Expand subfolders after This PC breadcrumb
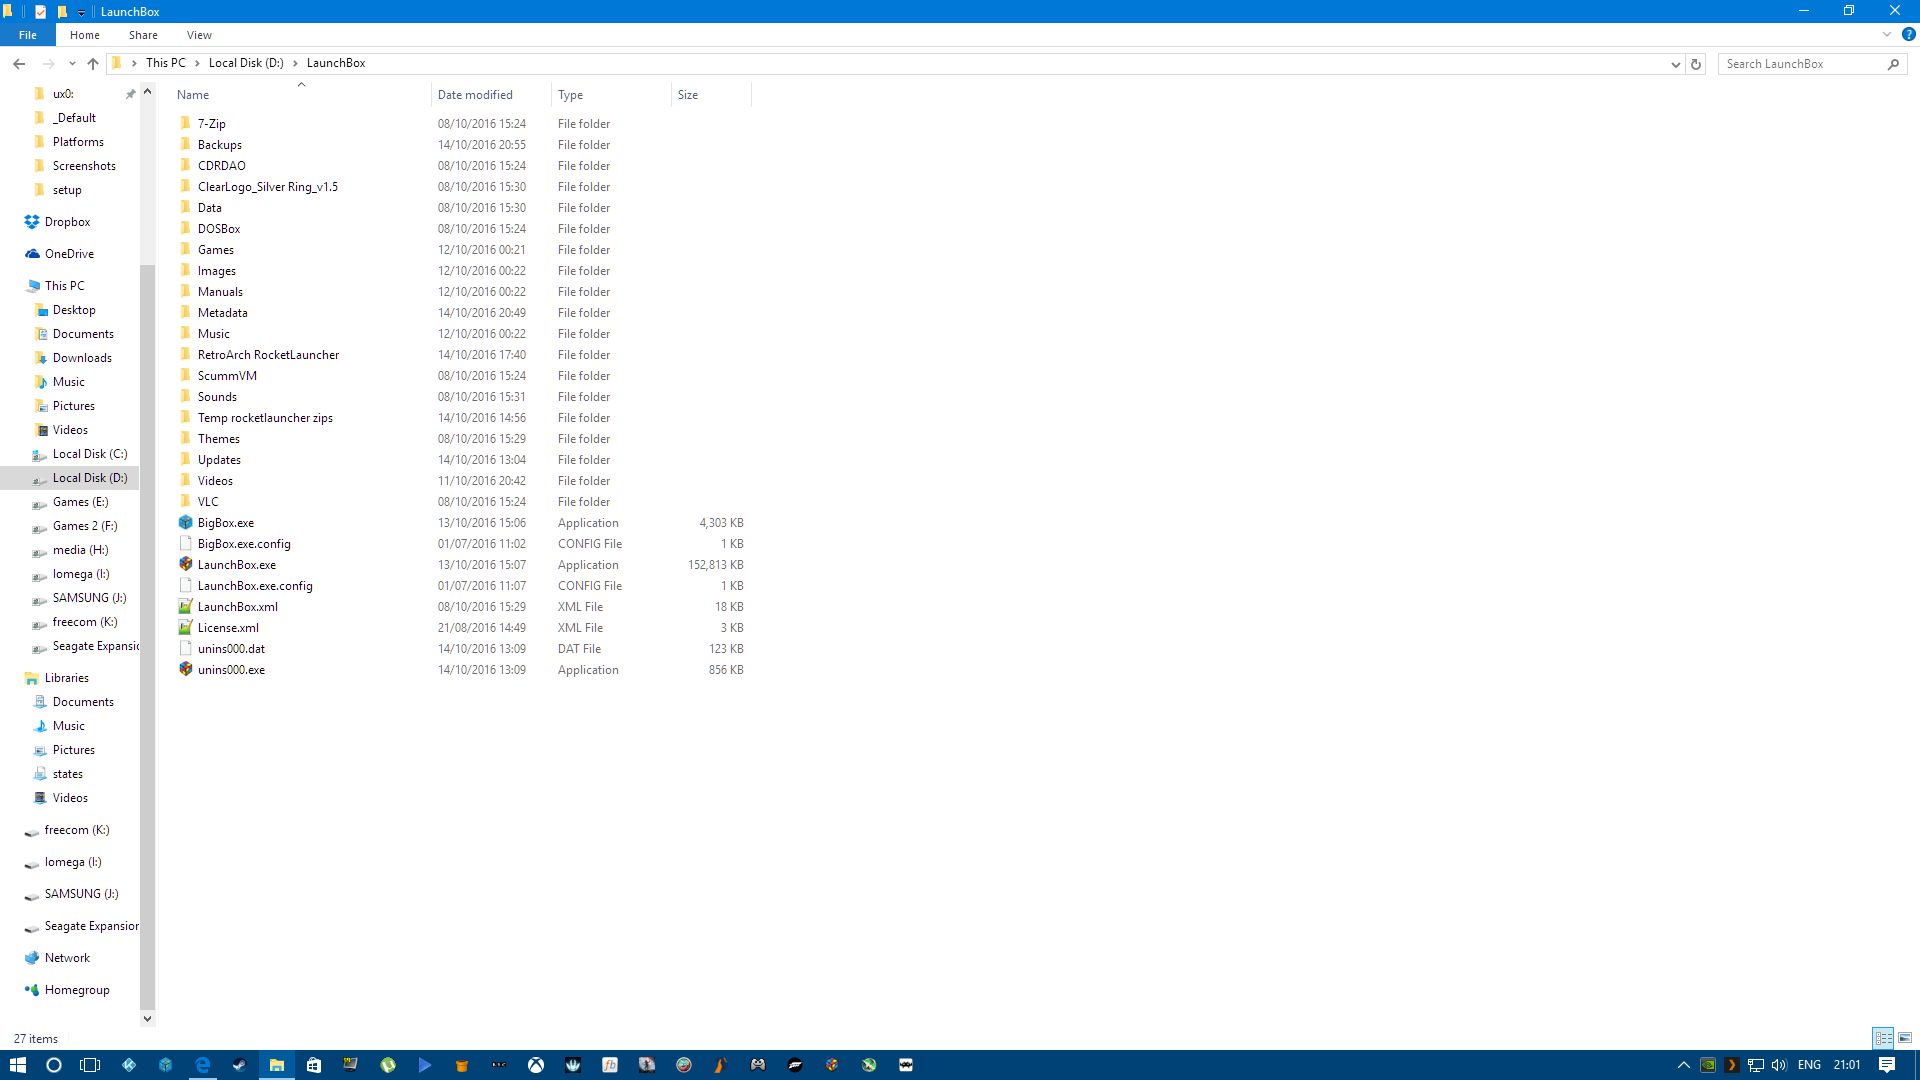Viewport: 1920px width, 1080px height. tap(197, 63)
